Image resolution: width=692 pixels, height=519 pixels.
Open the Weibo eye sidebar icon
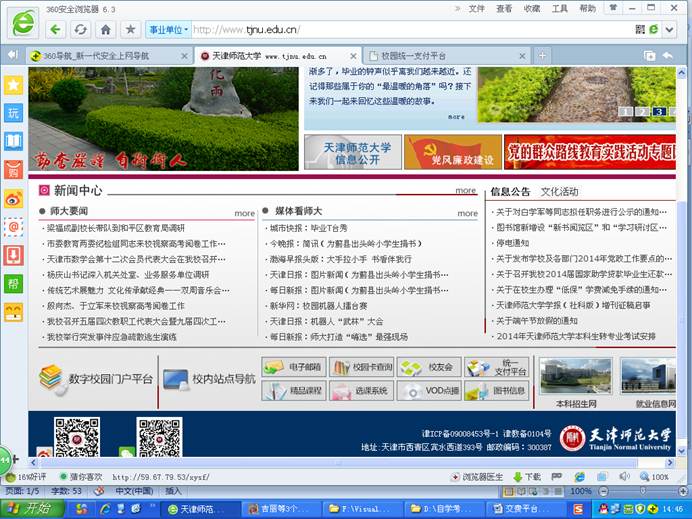point(13,199)
